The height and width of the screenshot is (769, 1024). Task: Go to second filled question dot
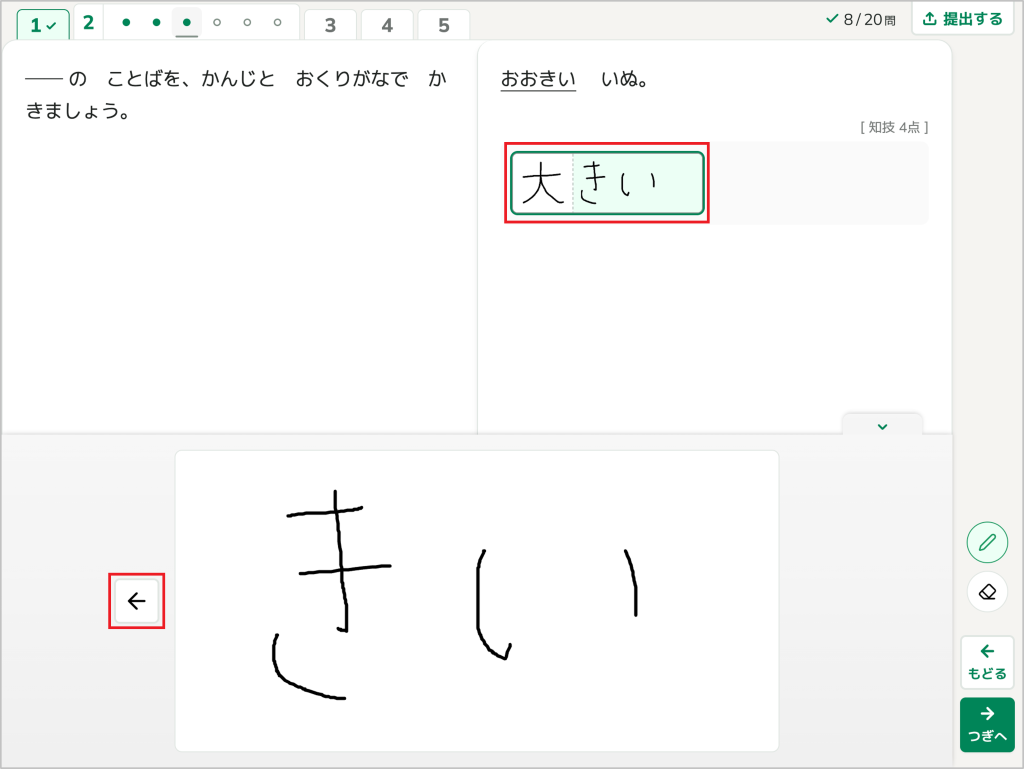(156, 22)
